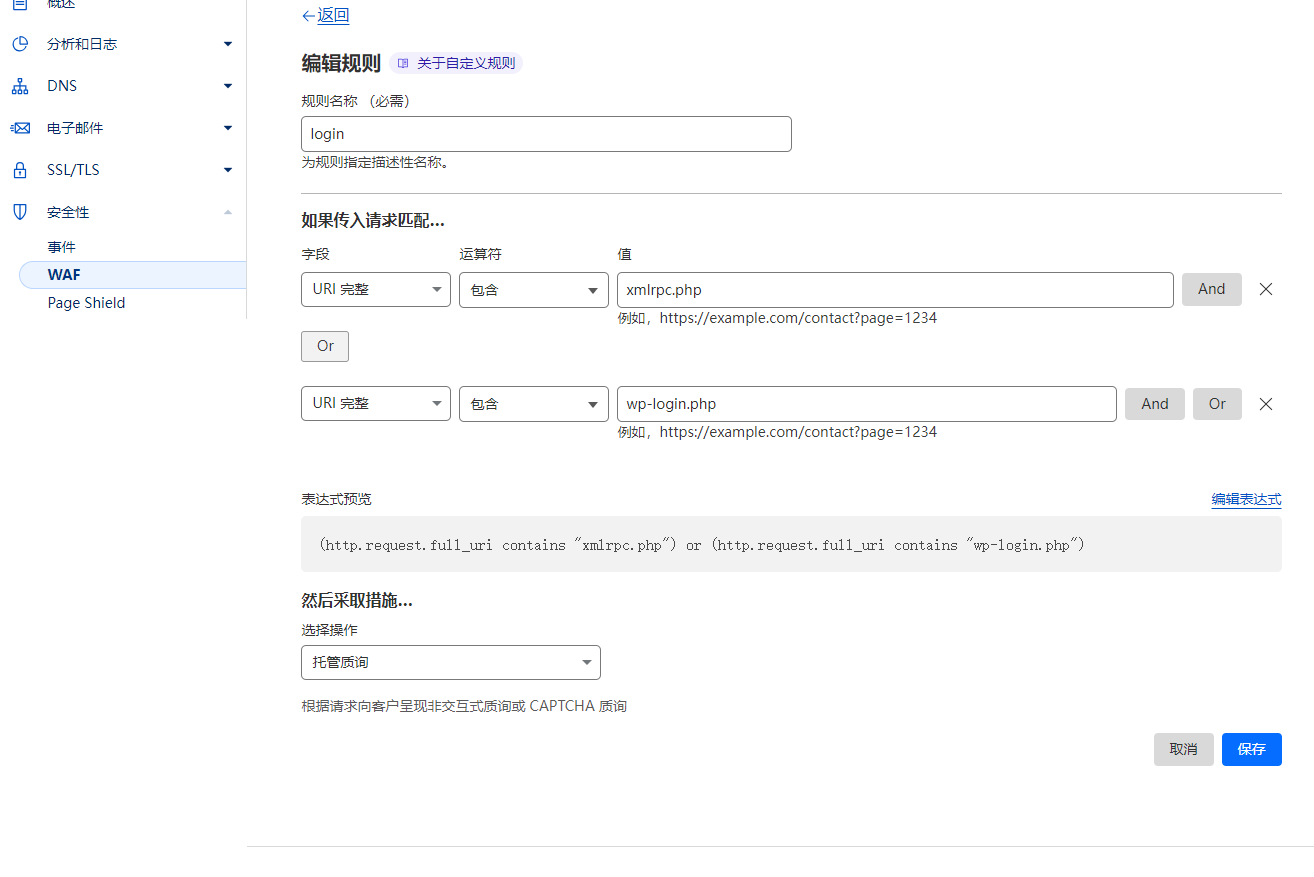Open 分析和日志 in sidebar
The width and height of the screenshot is (1314, 877).
(82, 44)
